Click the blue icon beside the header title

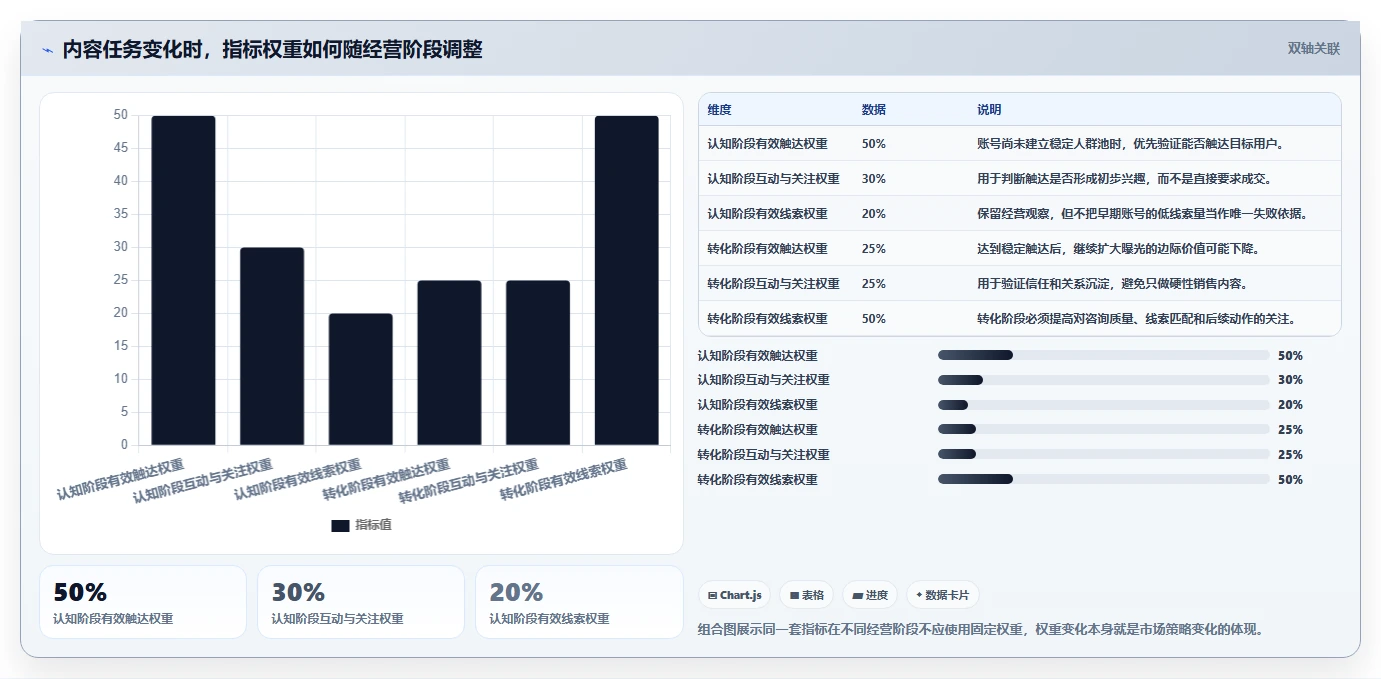pos(47,50)
